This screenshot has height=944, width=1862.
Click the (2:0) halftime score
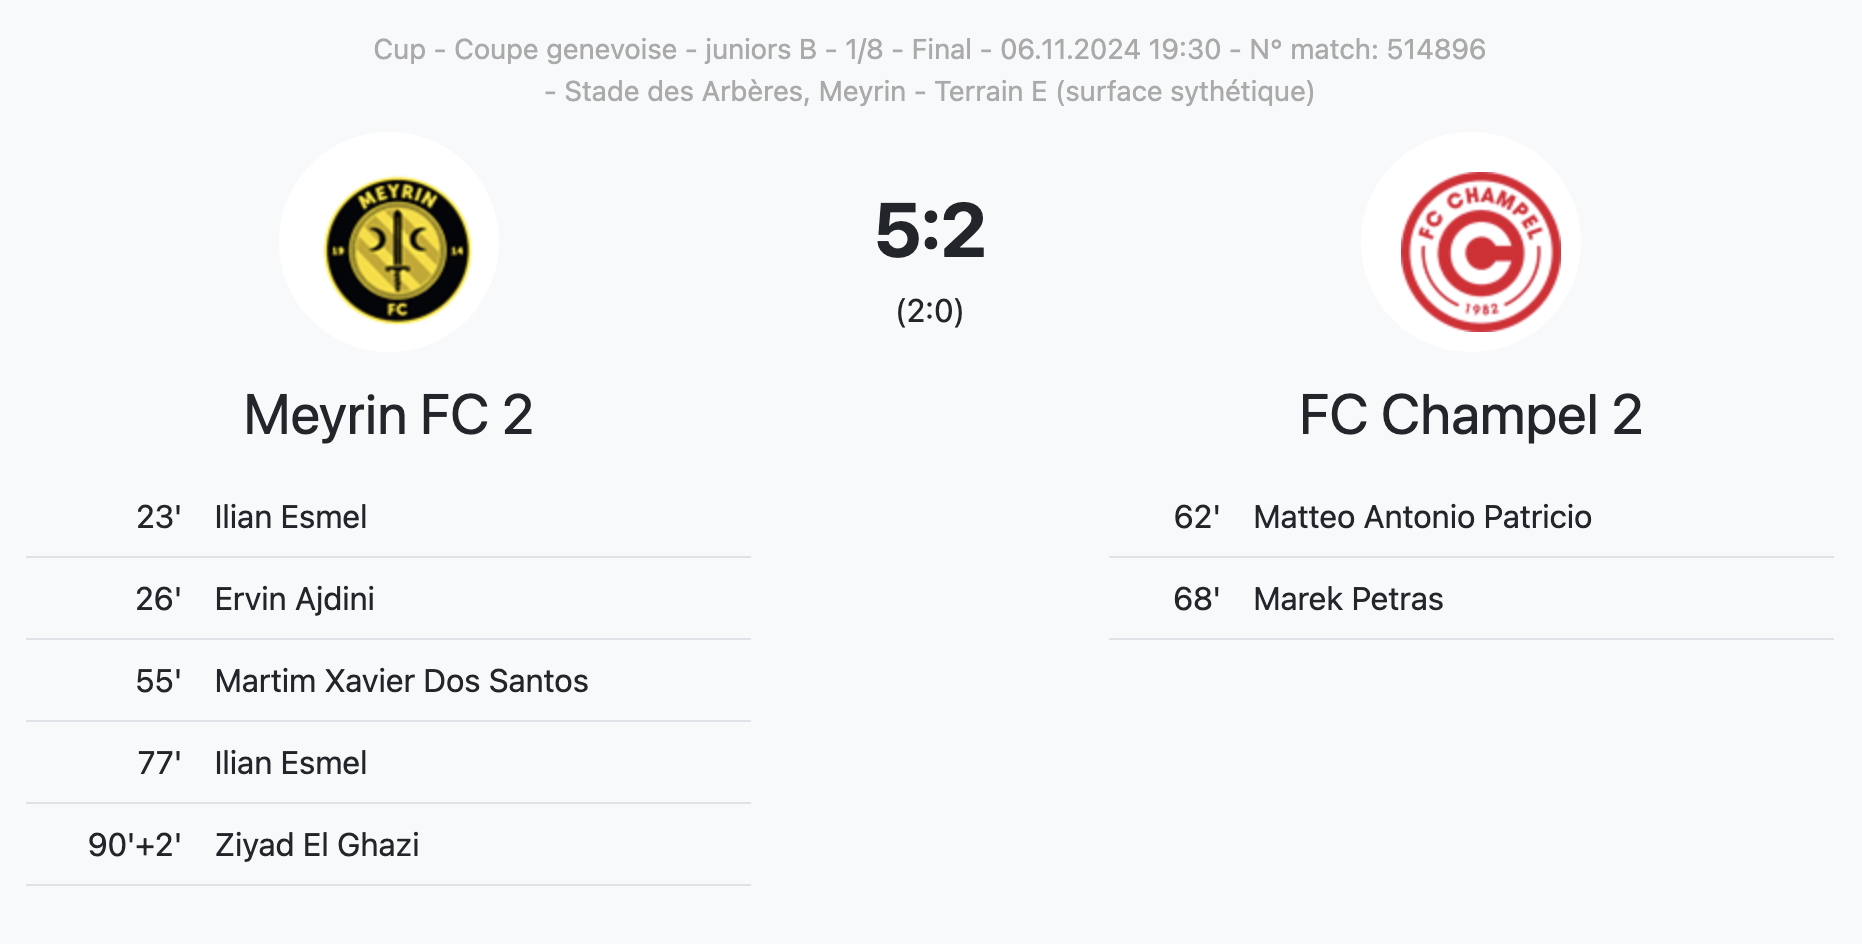pyautogui.click(x=930, y=311)
